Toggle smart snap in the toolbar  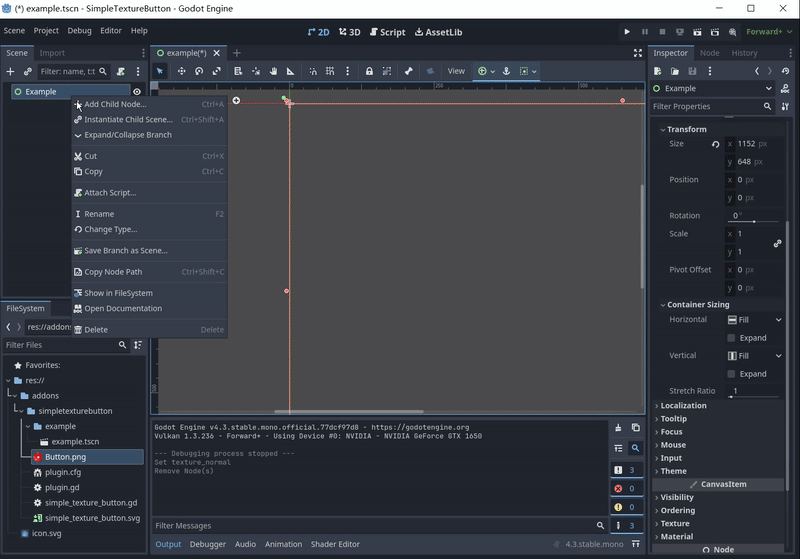(313, 71)
